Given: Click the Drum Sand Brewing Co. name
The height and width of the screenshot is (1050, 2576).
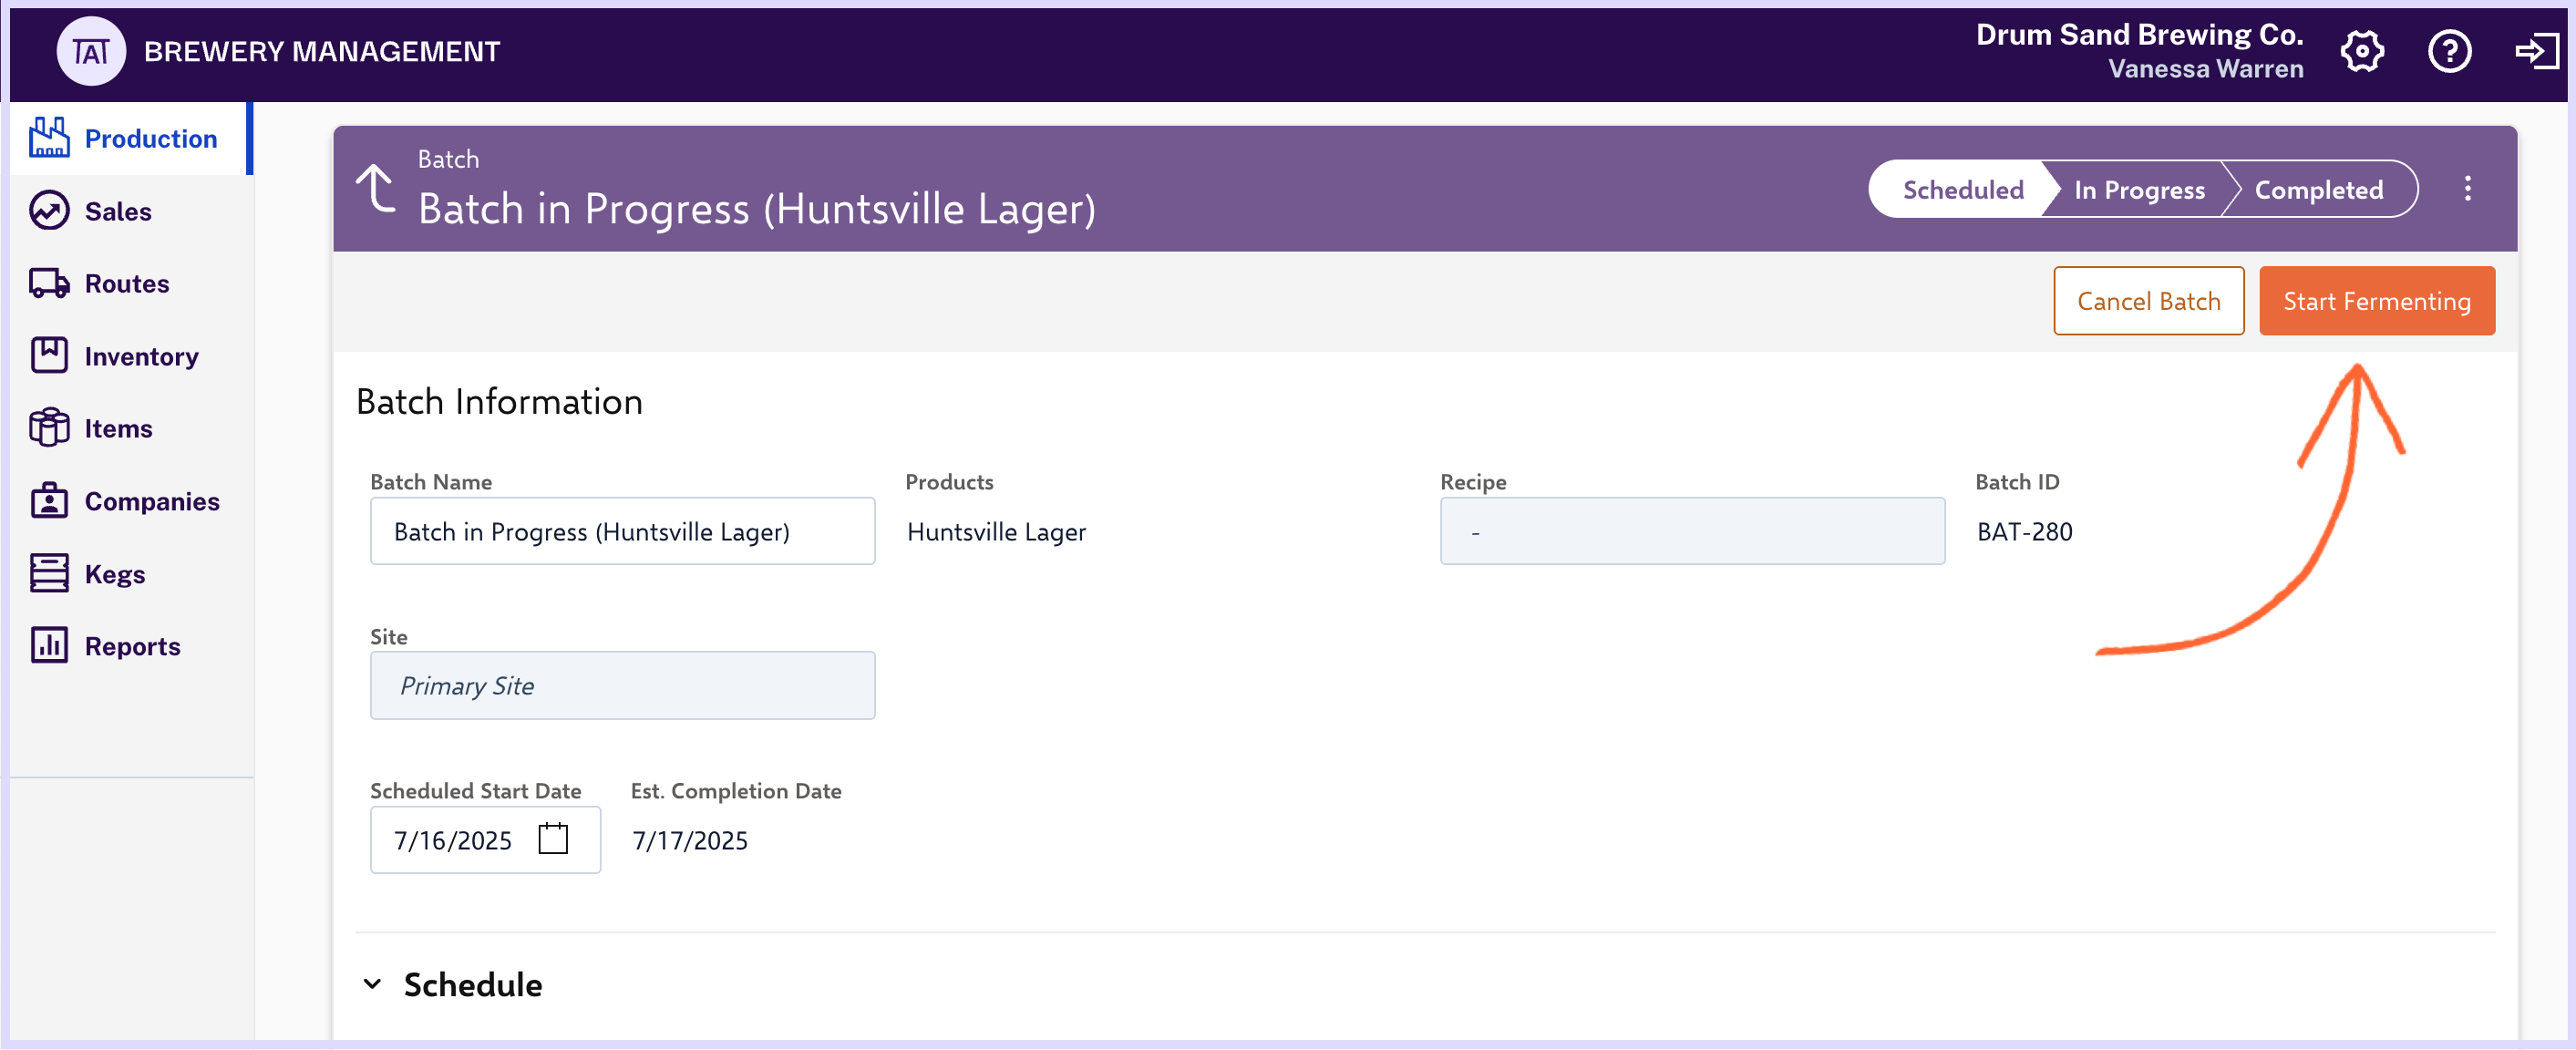Looking at the screenshot, I should pos(2139,34).
